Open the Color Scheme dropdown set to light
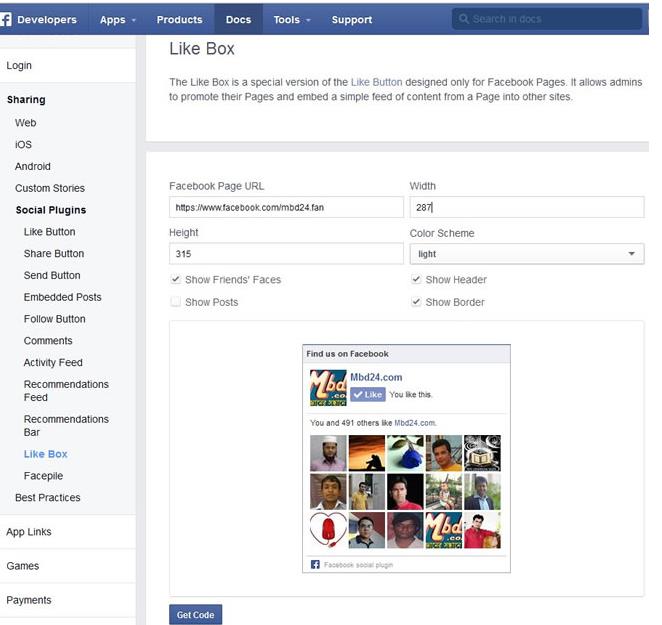 [527, 254]
